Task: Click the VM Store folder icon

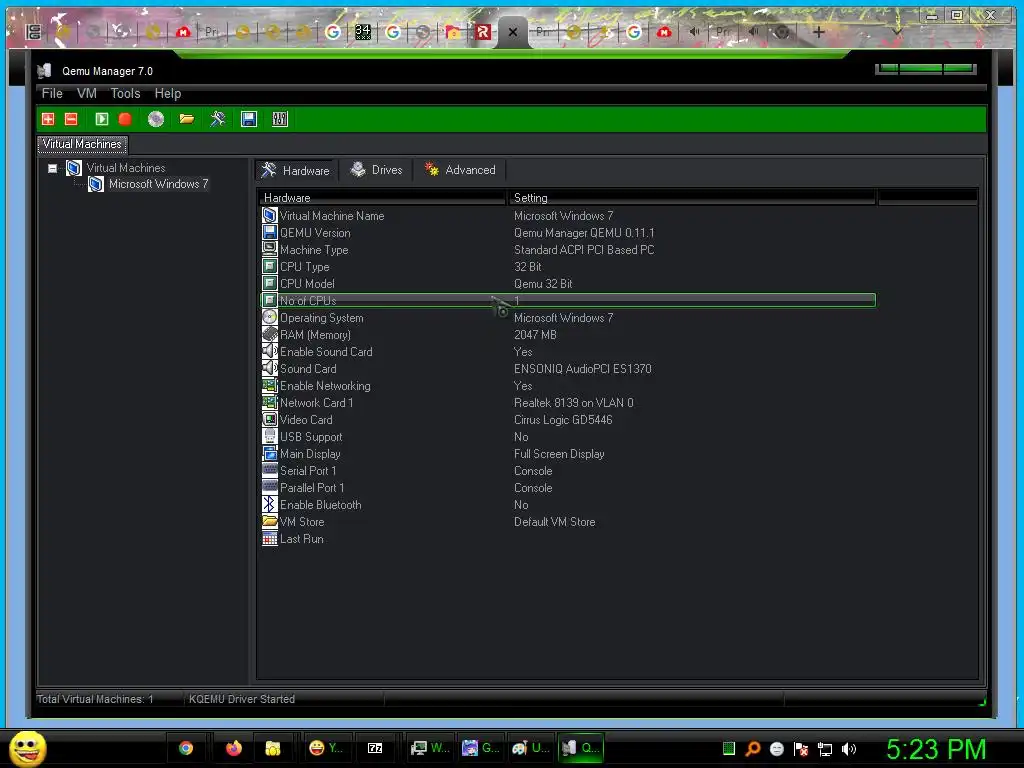Action: (270, 521)
